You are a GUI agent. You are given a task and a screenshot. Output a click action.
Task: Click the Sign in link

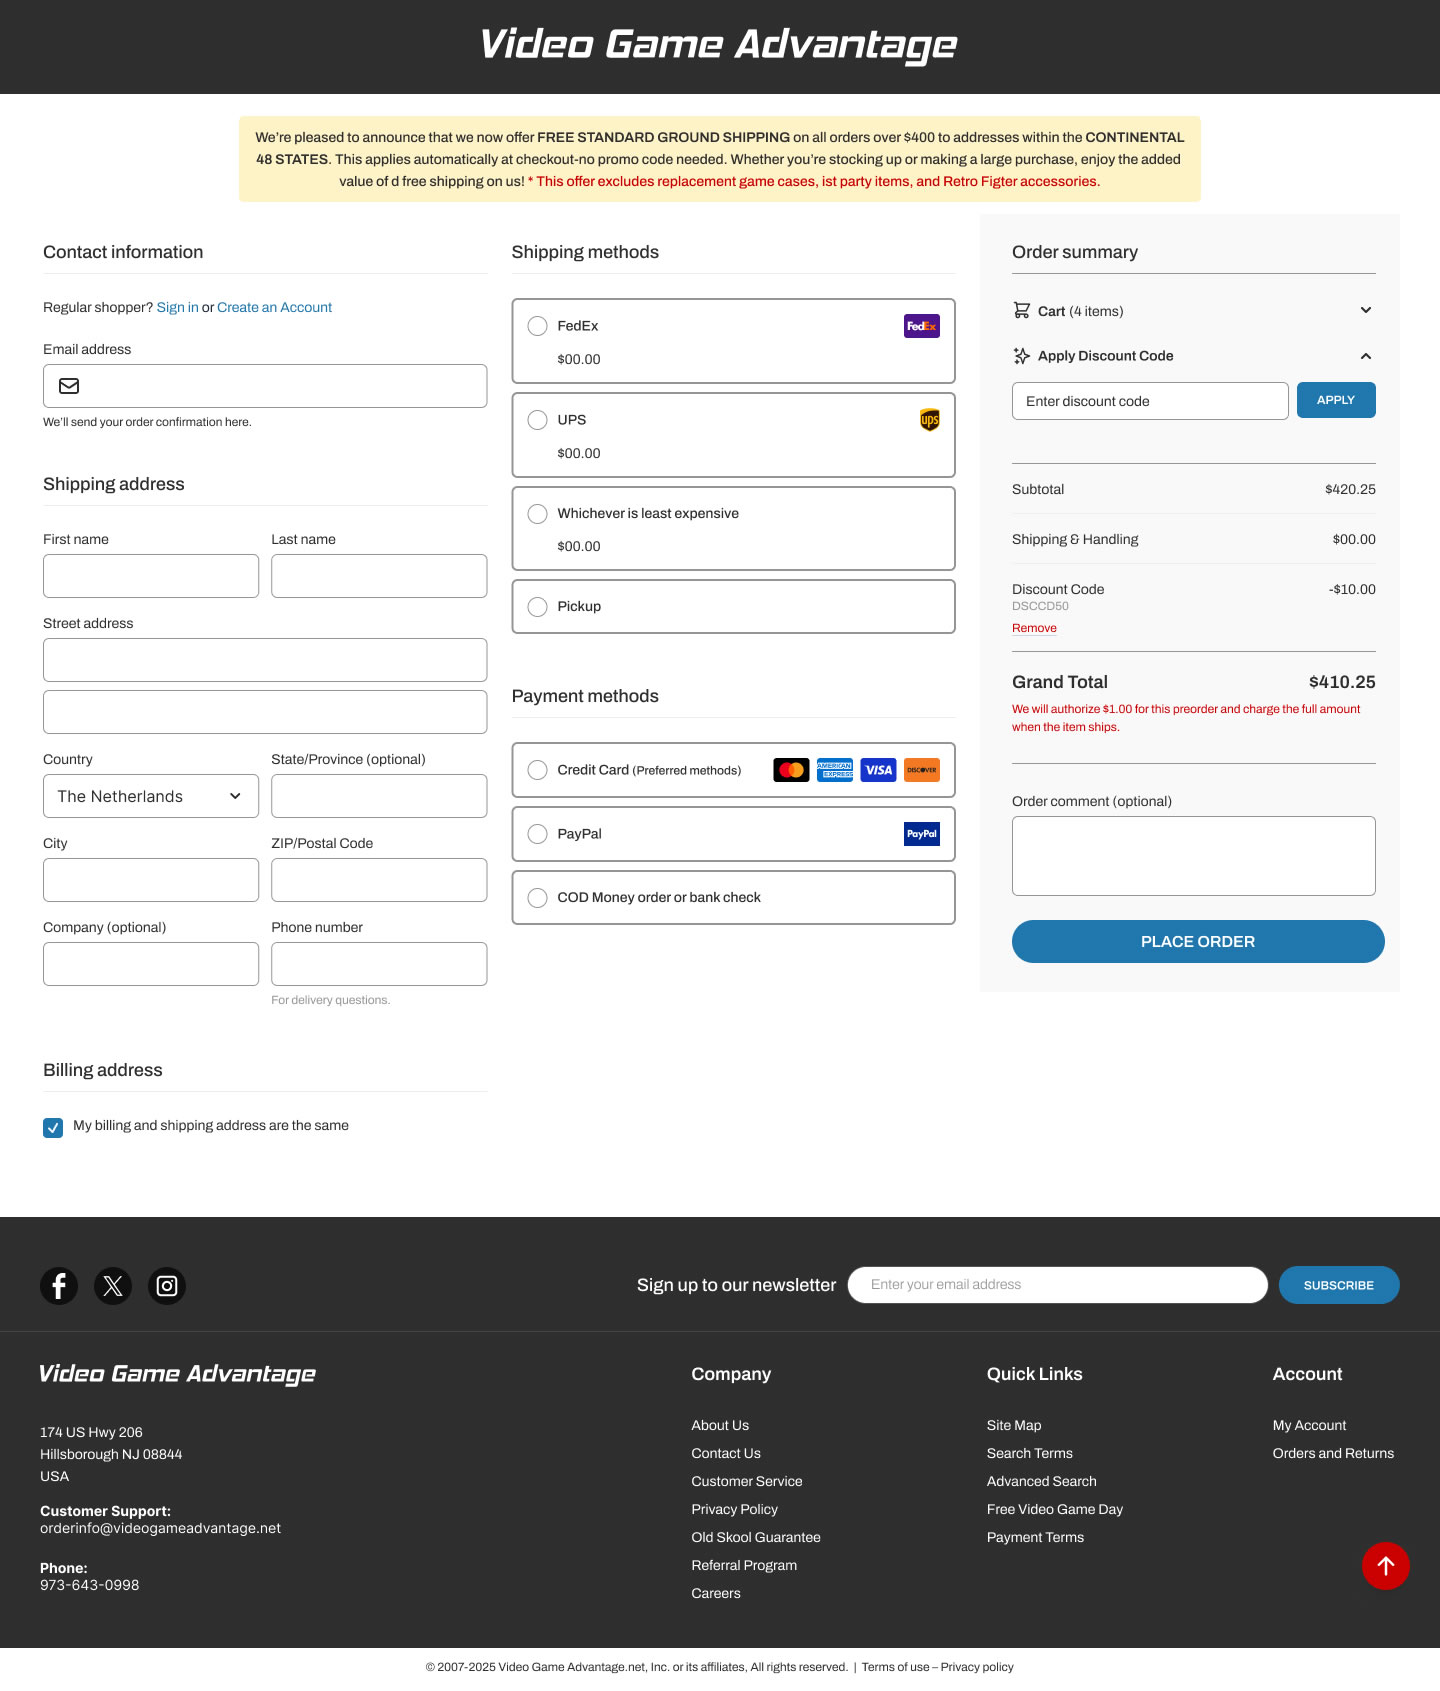coord(177,307)
